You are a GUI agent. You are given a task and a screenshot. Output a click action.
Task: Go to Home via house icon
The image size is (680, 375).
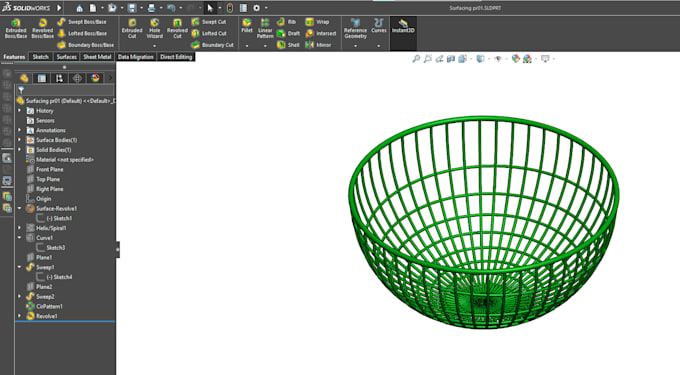(x=79, y=8)
